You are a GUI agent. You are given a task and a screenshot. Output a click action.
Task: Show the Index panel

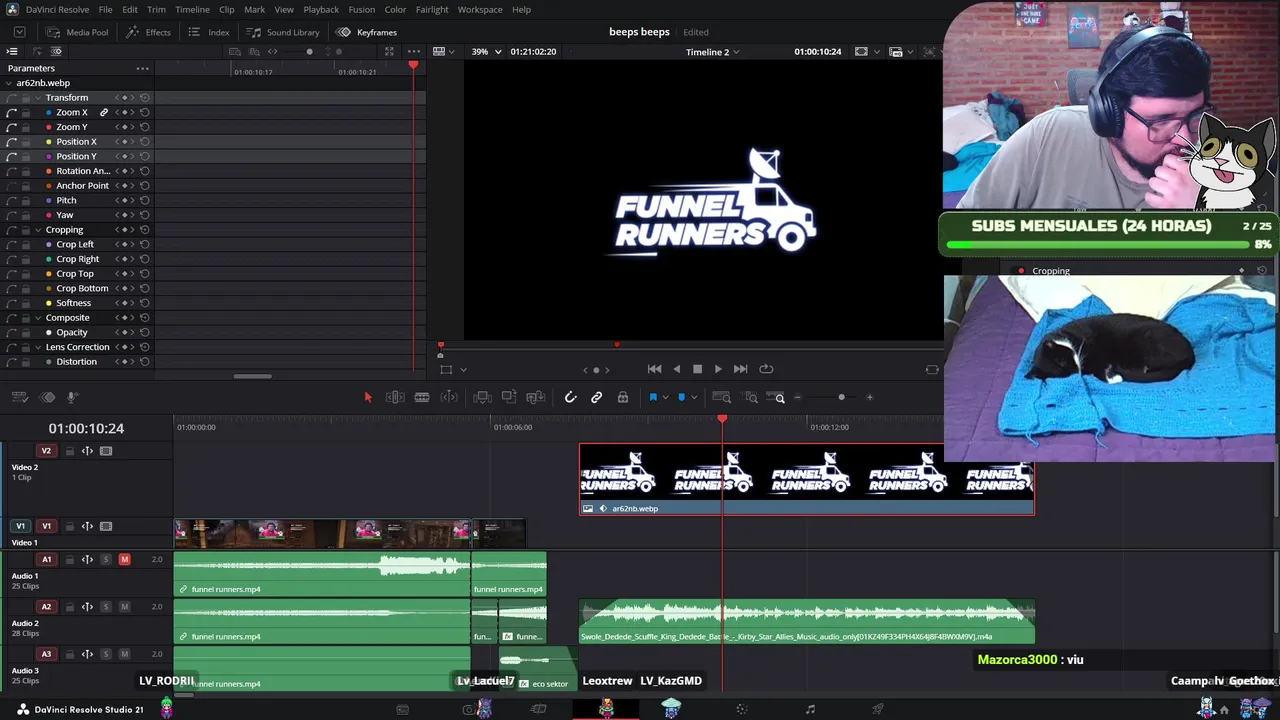tap(208, 32)
